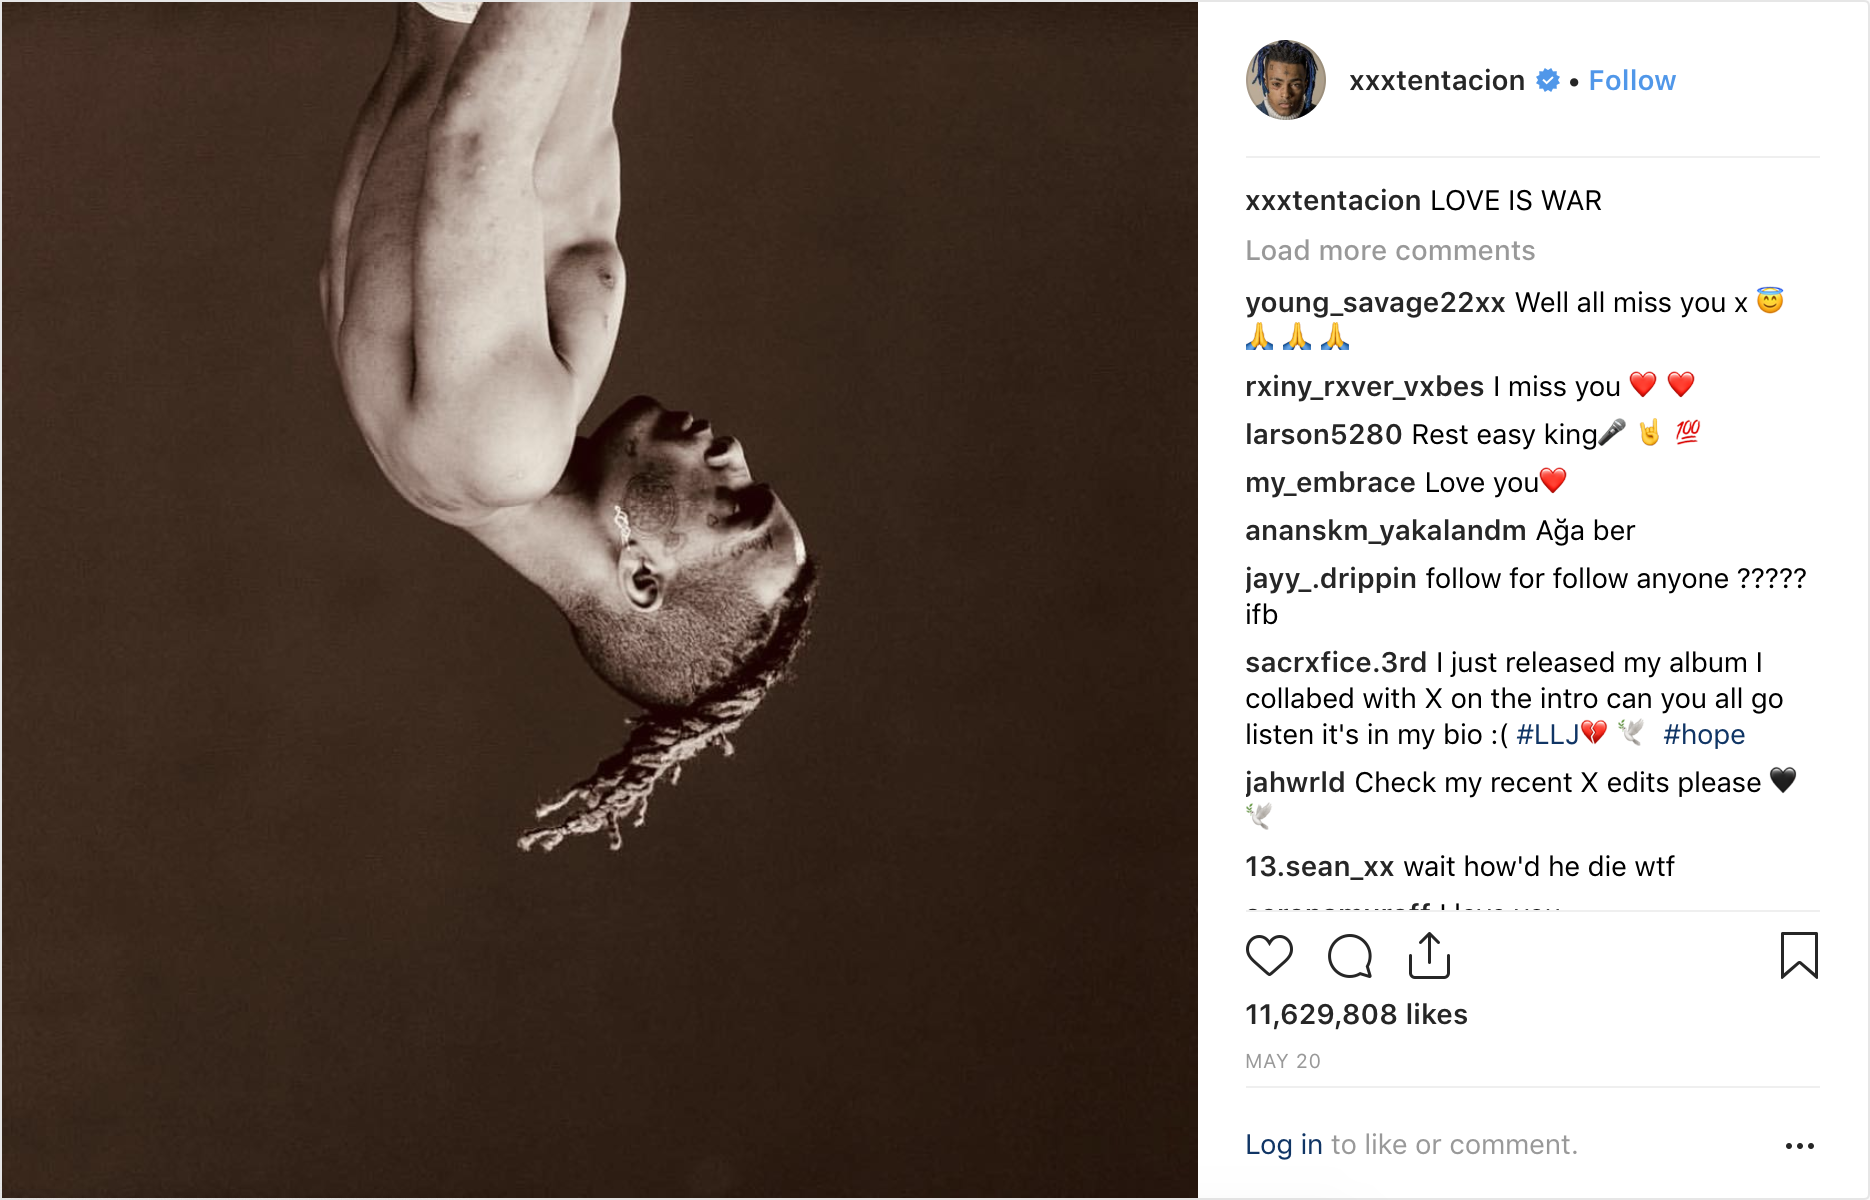1870x1200 pixels.
Task: Click the heart like icon
Action: pyautogui.click(x=1269, y=956)
